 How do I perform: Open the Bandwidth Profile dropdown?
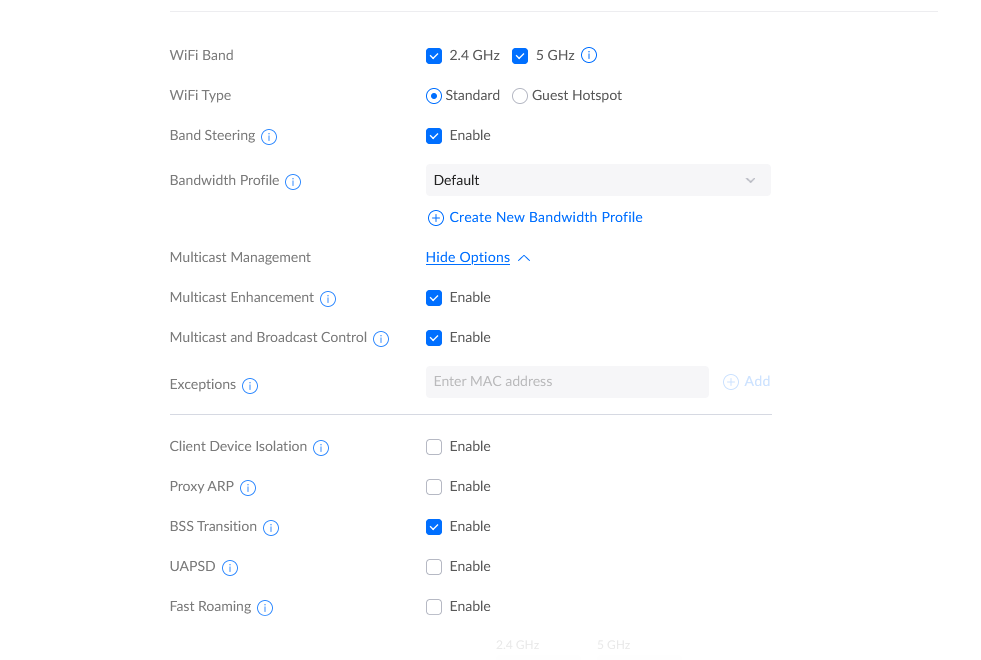tap(598, 180)
